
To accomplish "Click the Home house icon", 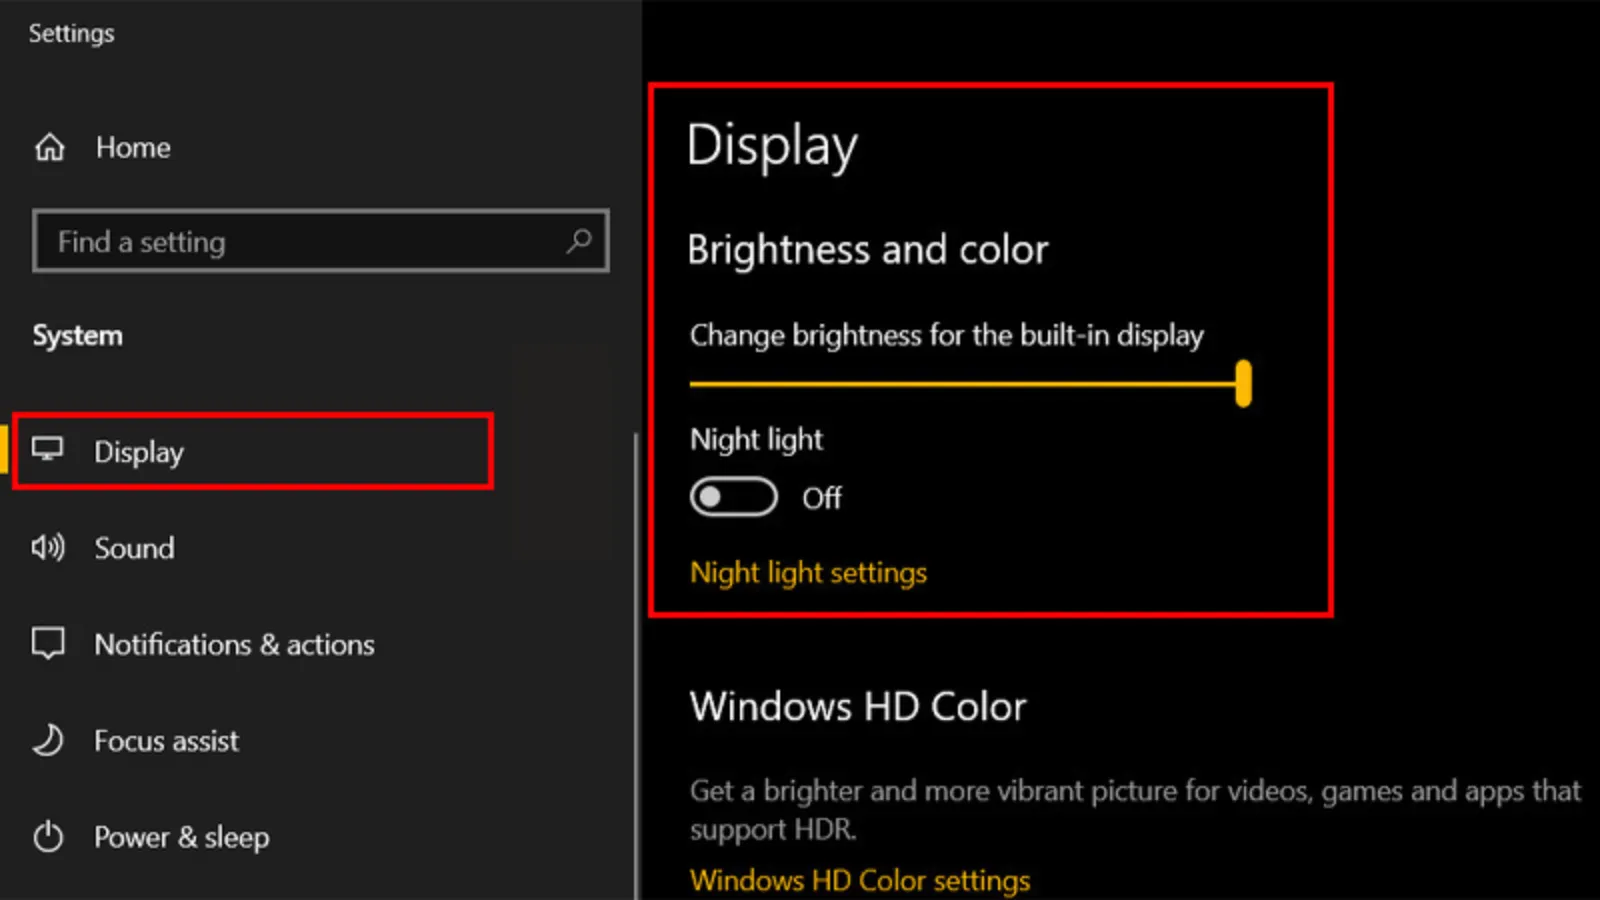I will point(48,147).
